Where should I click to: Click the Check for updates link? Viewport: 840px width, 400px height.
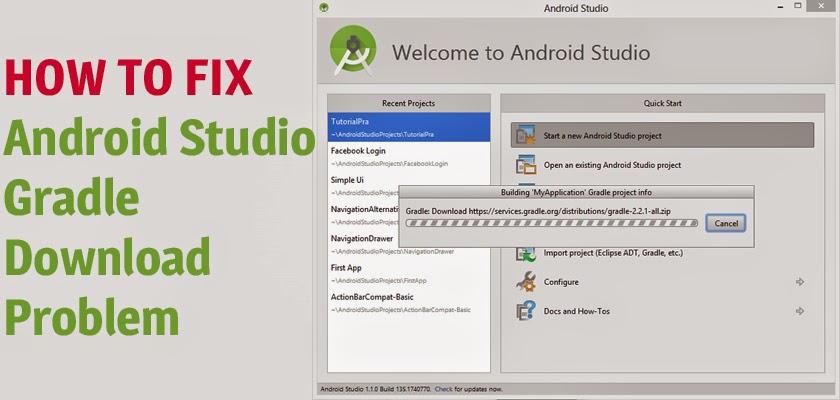click(x=444, y=389)
